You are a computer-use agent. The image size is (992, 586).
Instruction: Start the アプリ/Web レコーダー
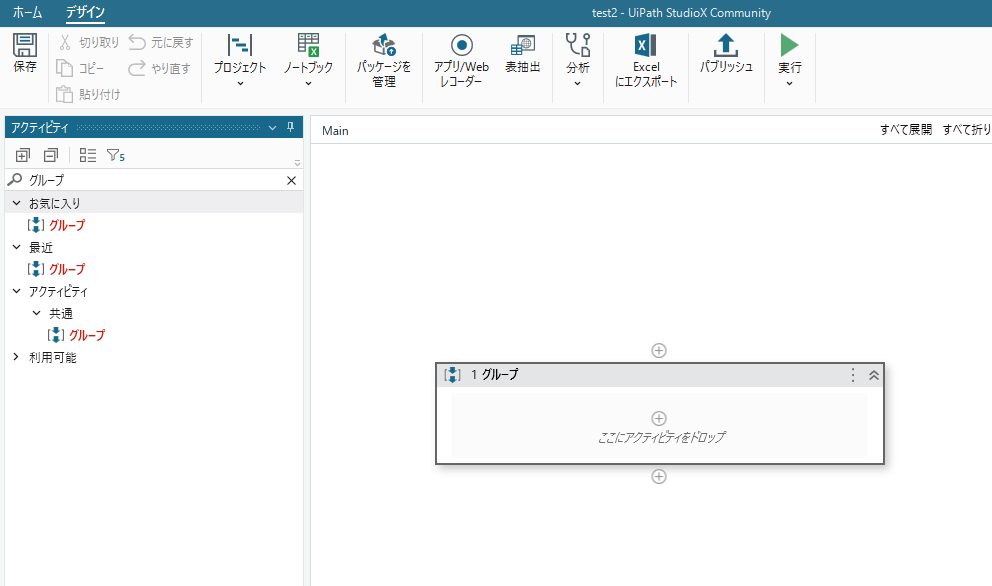pyautogui.click(x=461, y=61)
